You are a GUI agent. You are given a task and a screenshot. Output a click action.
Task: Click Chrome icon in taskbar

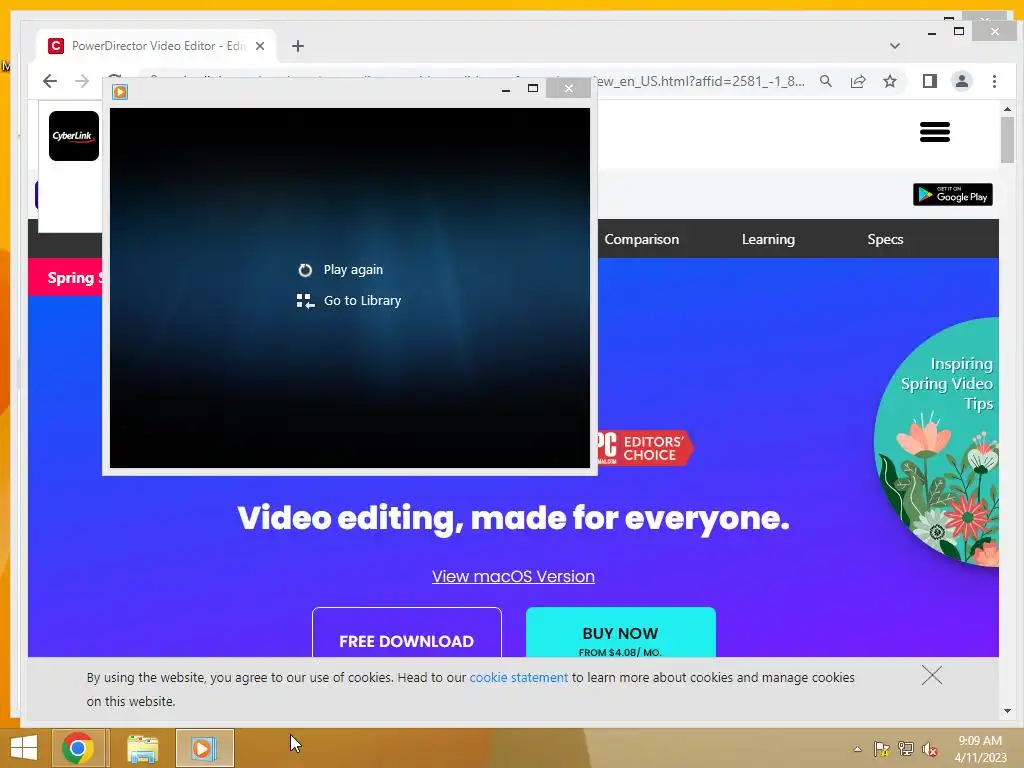click(78, 748)
